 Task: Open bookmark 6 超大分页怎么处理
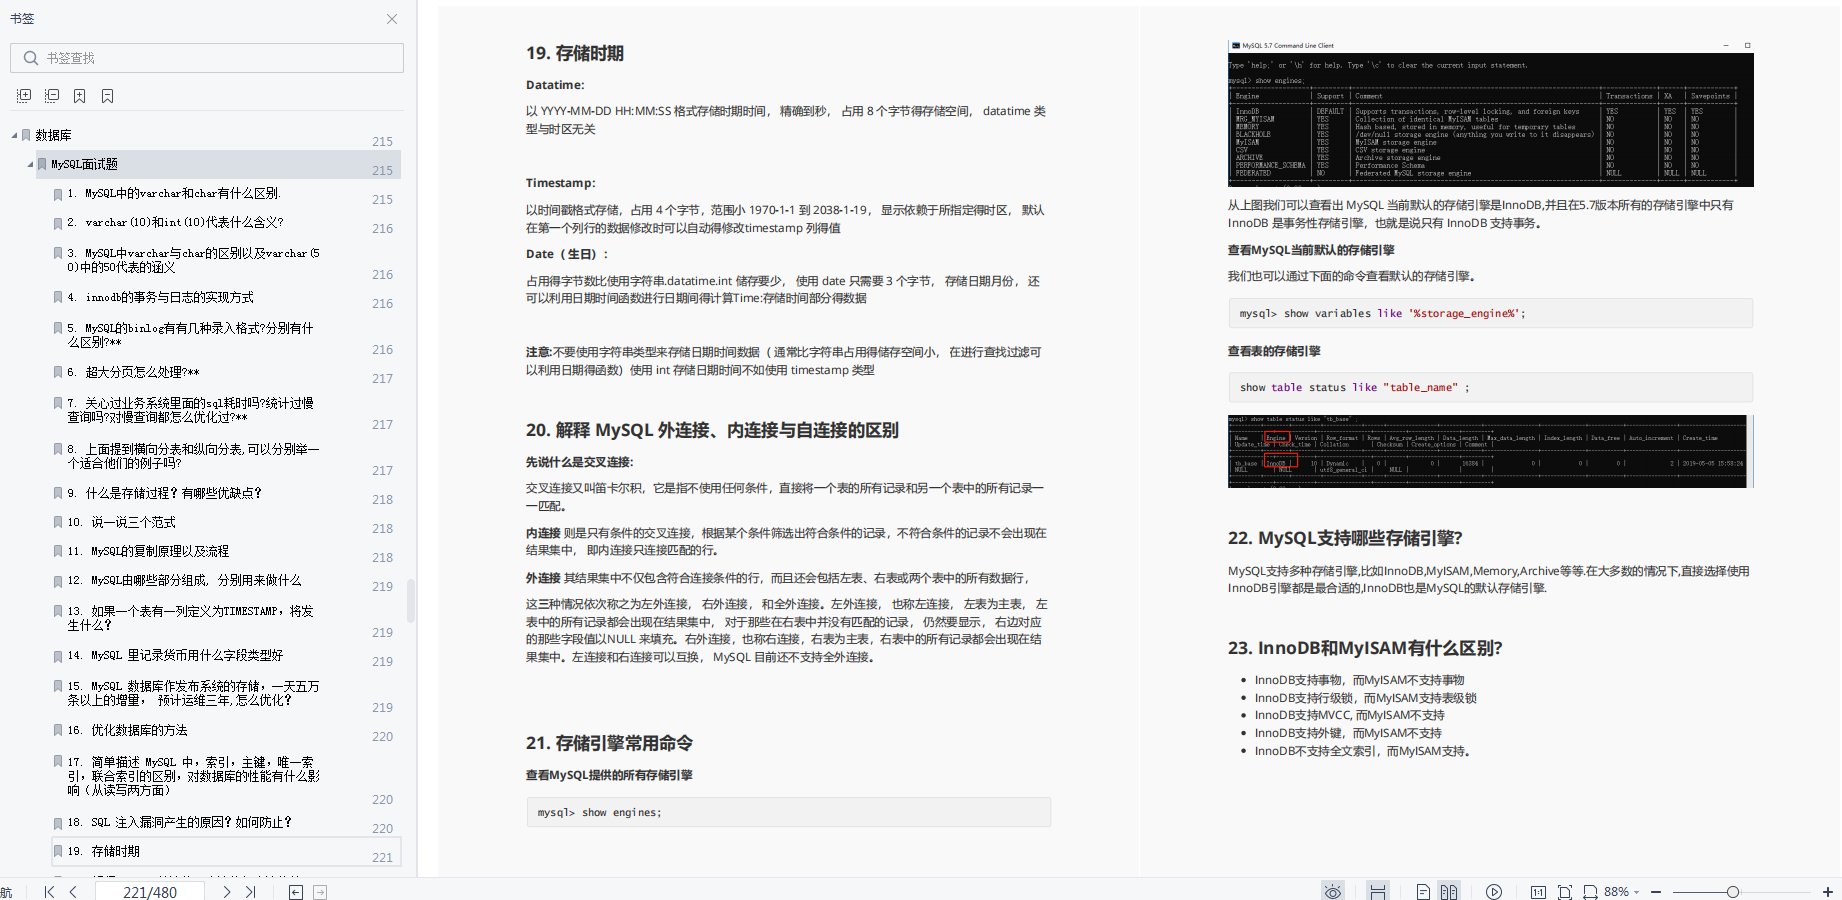[x=133, y=372]
